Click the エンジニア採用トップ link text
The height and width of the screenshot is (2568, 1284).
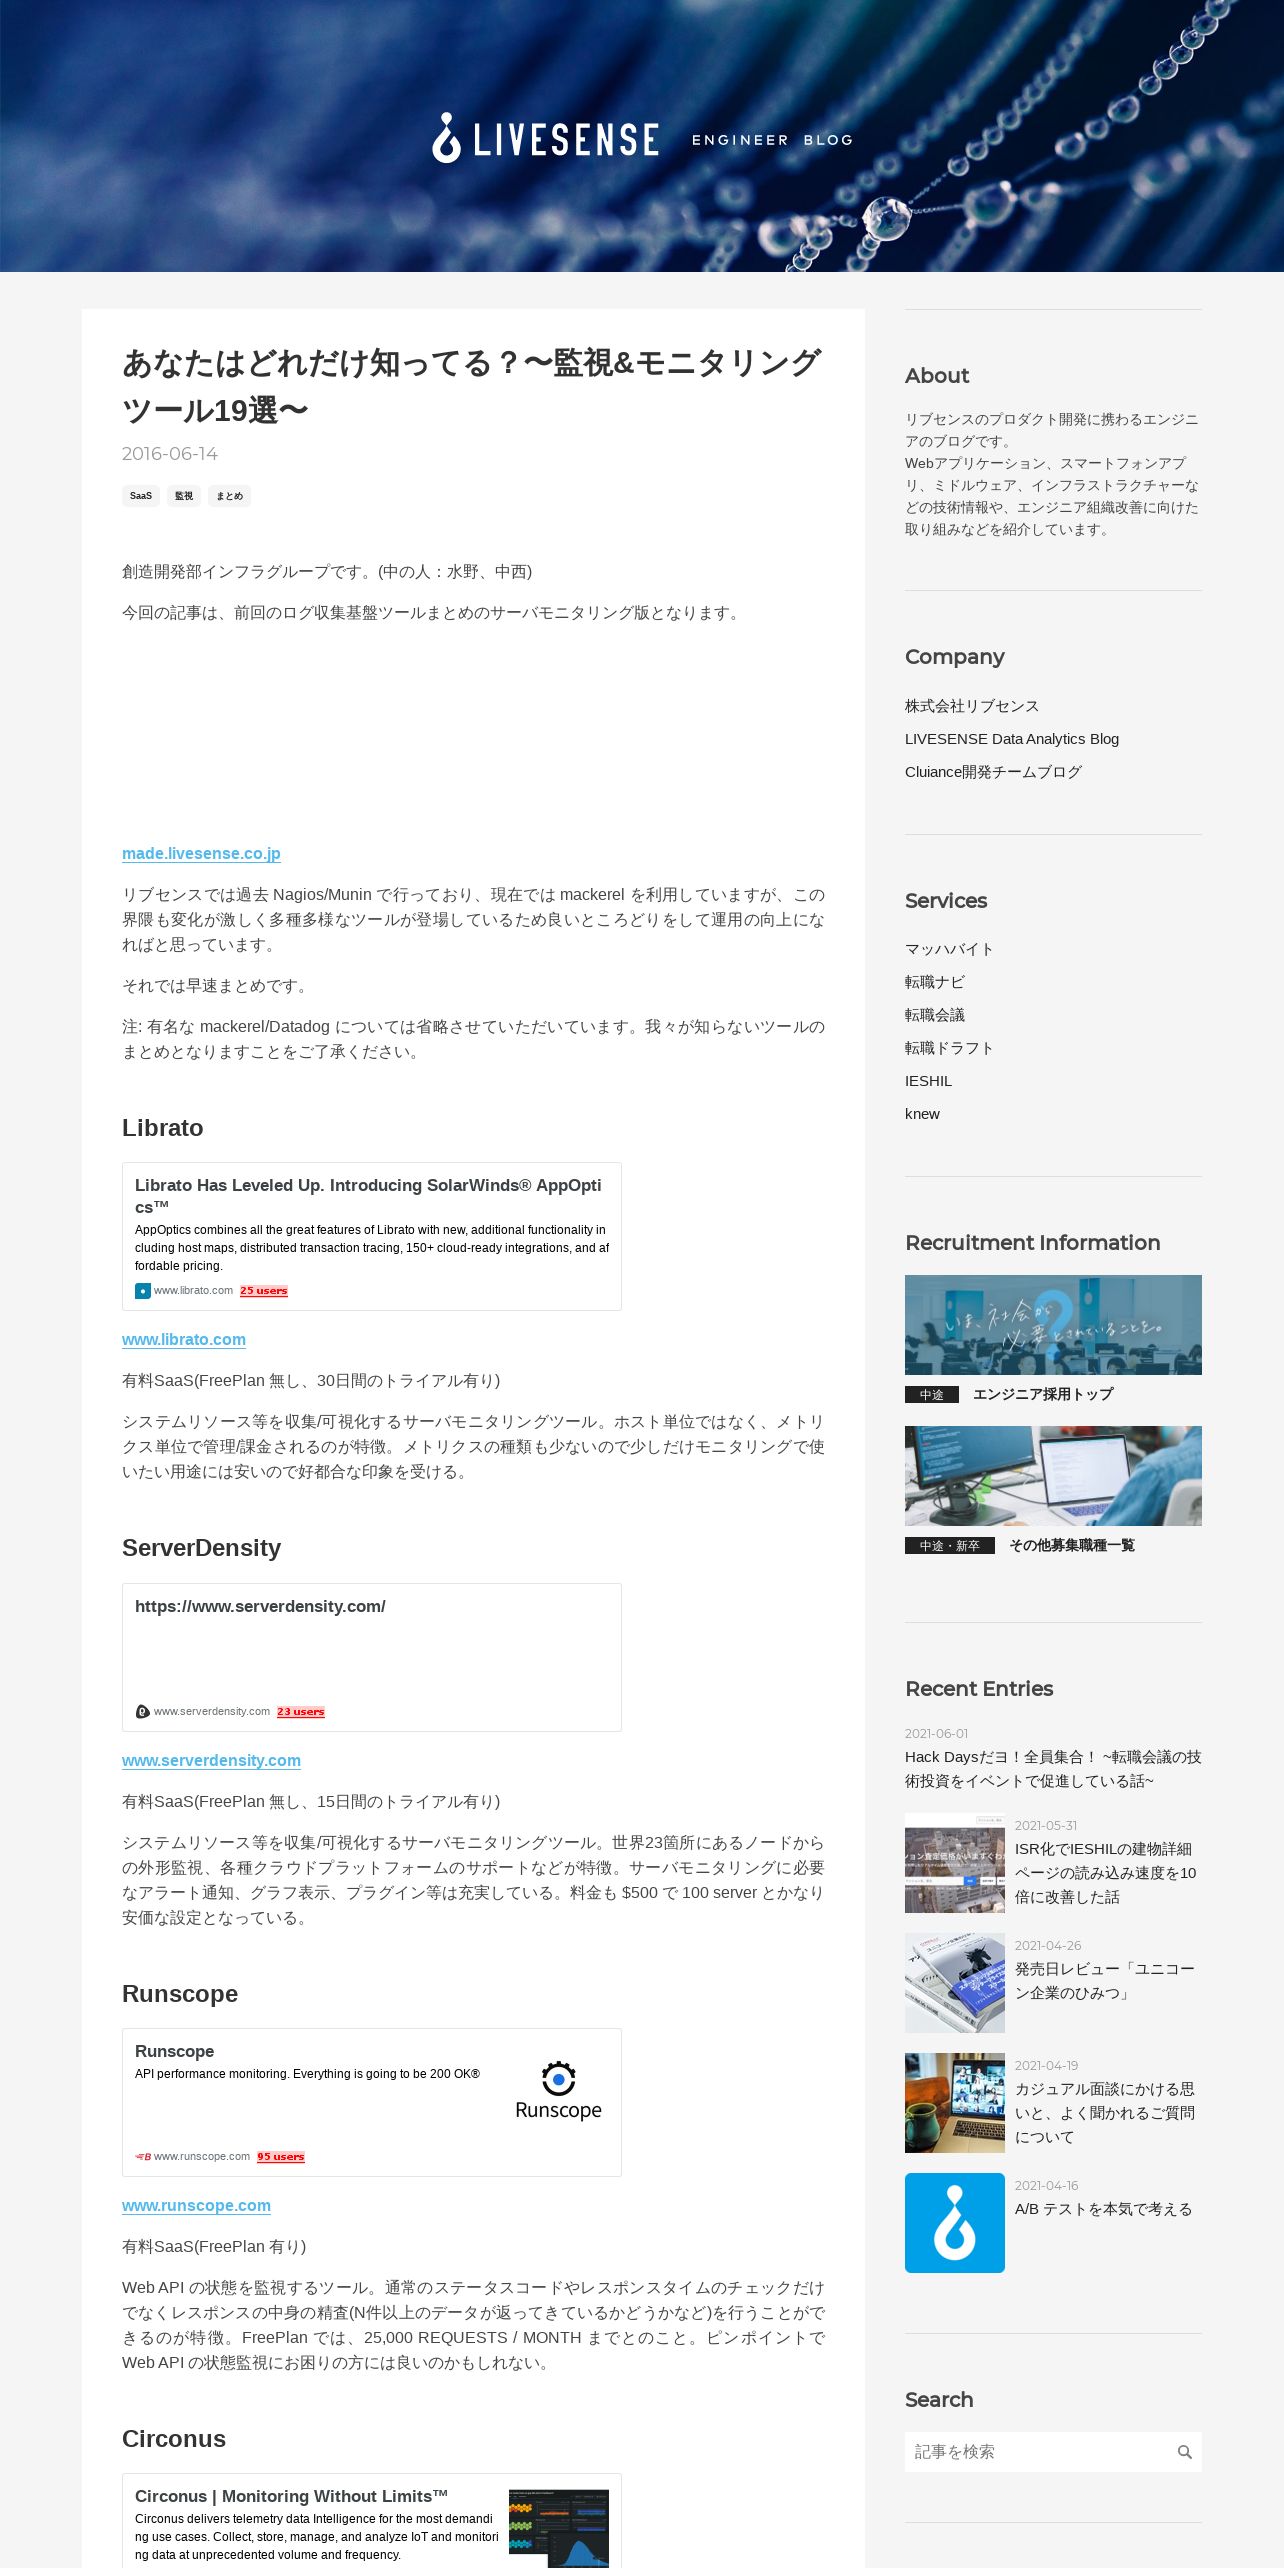pos(1043,1394)
